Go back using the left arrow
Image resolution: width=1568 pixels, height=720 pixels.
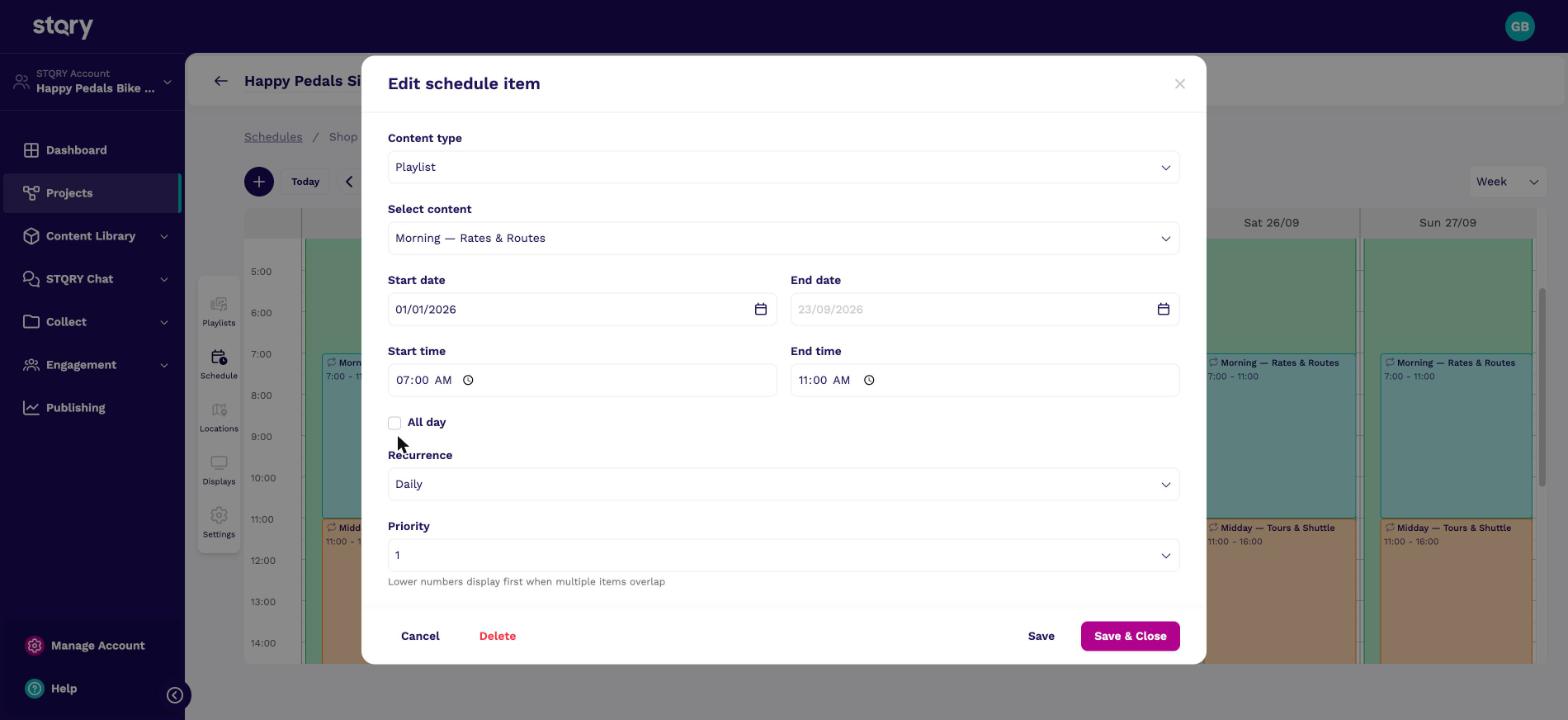point(221,81)
